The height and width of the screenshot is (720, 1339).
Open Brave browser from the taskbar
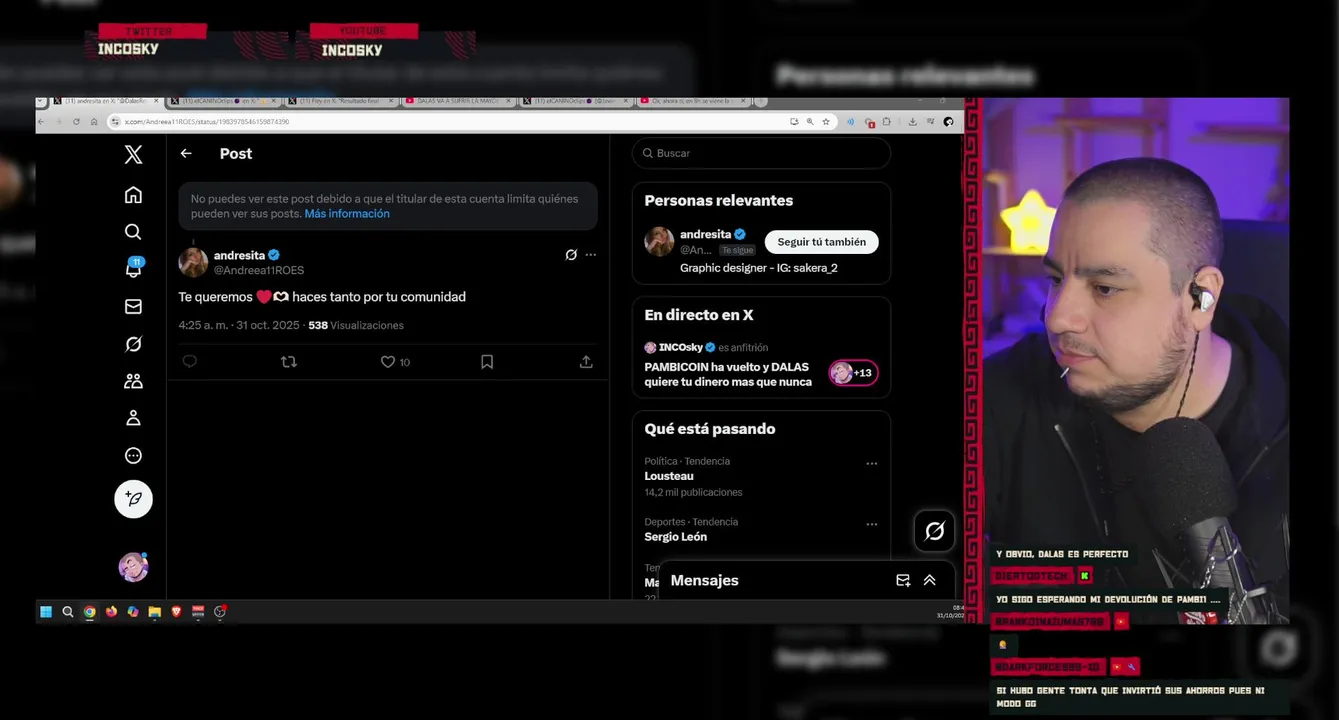point(176,612)
